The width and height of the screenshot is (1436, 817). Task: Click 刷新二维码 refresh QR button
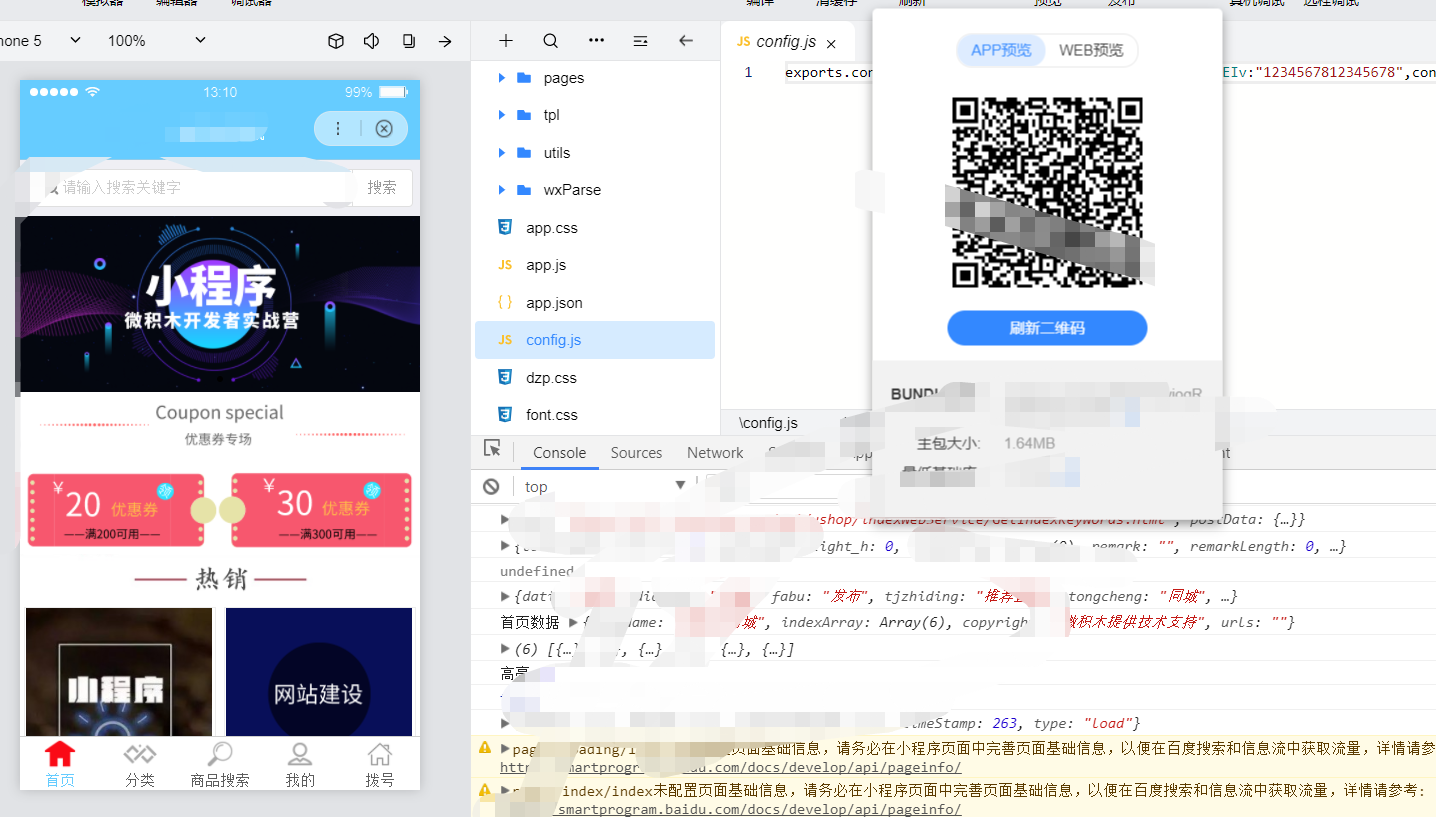click(1047, 328)
